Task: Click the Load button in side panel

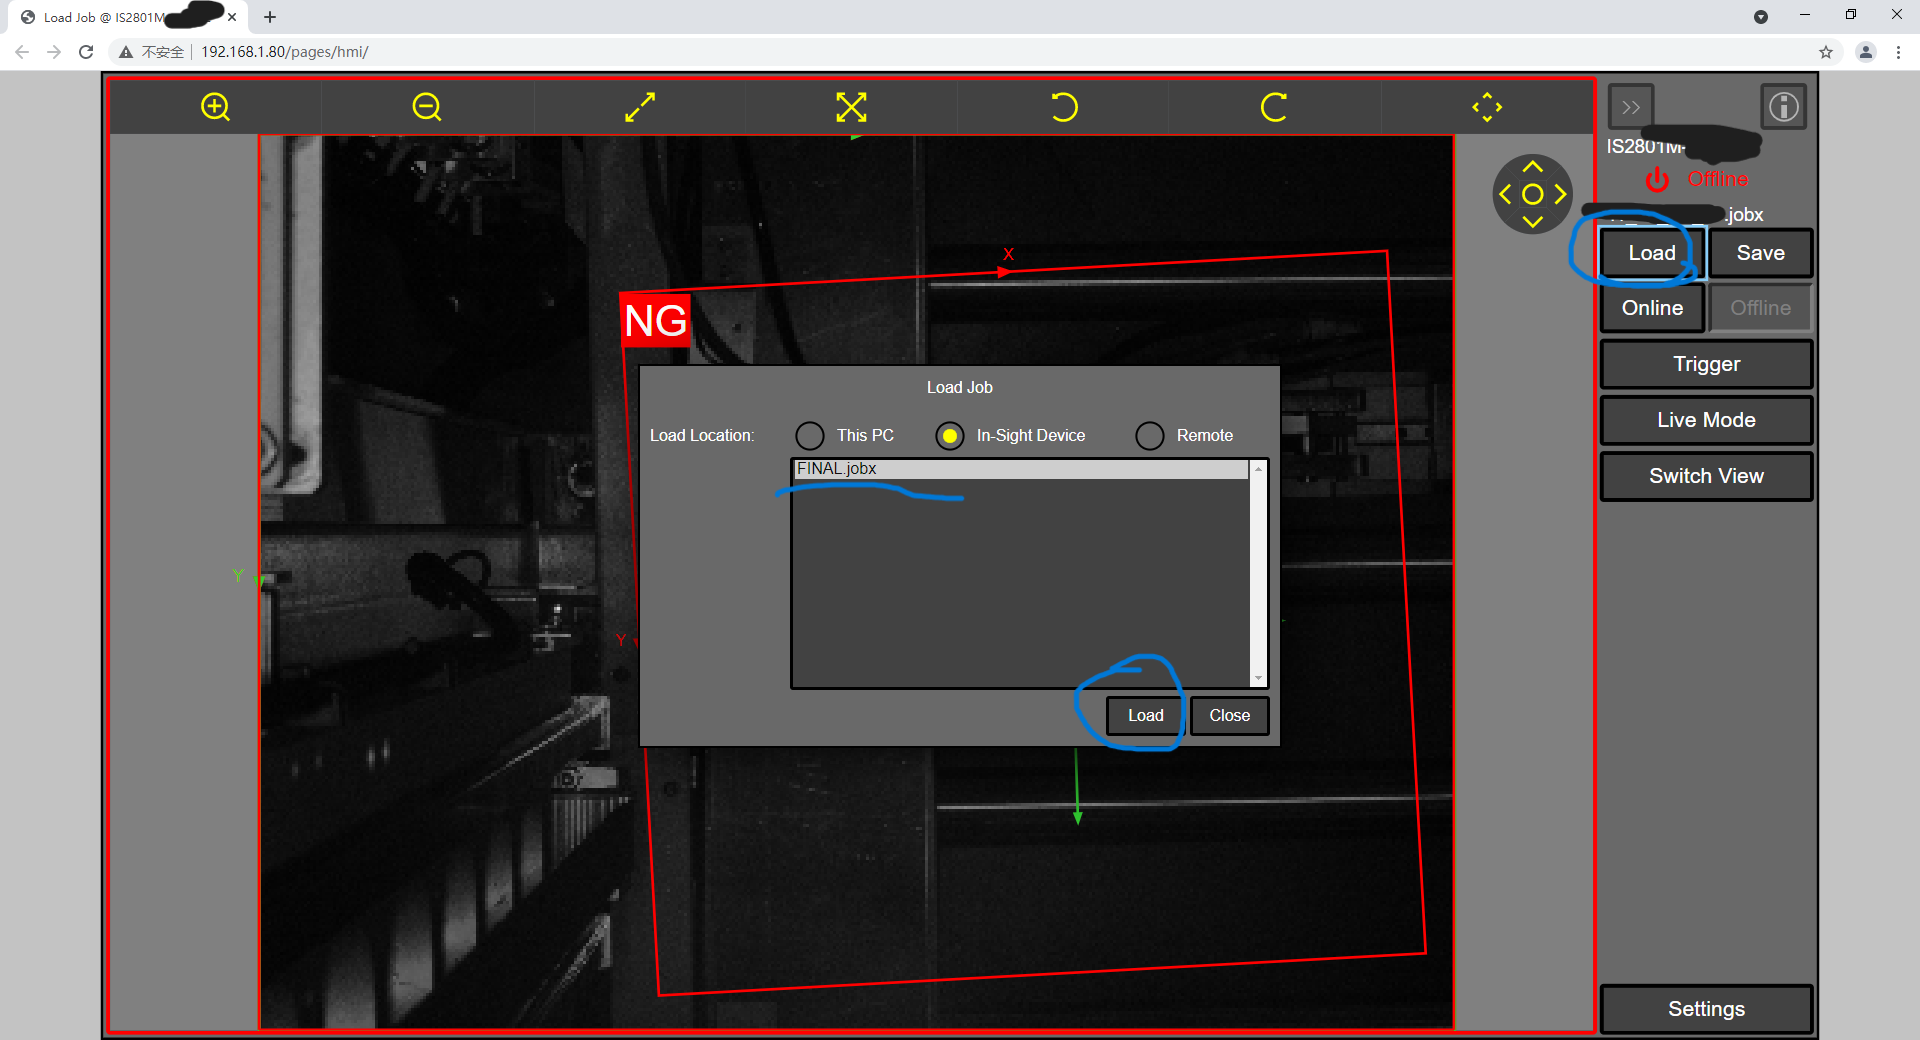Action: [x=1652, y=253]
